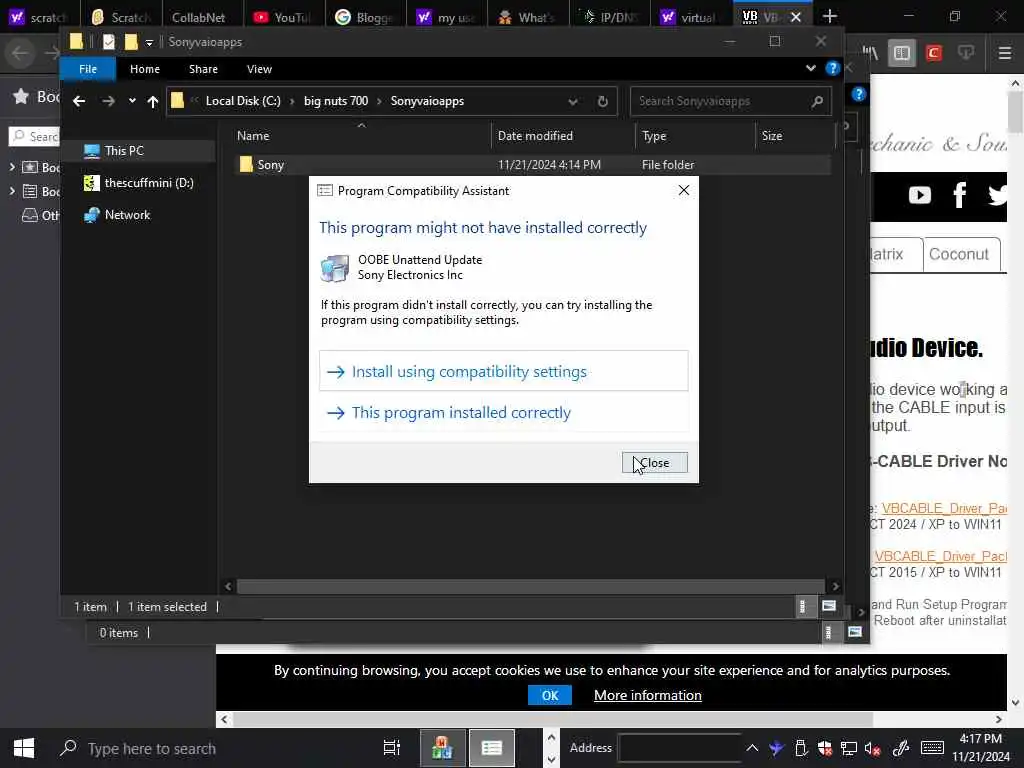
Task: Go back in File Explorer
Action: [x=79, y=101]
